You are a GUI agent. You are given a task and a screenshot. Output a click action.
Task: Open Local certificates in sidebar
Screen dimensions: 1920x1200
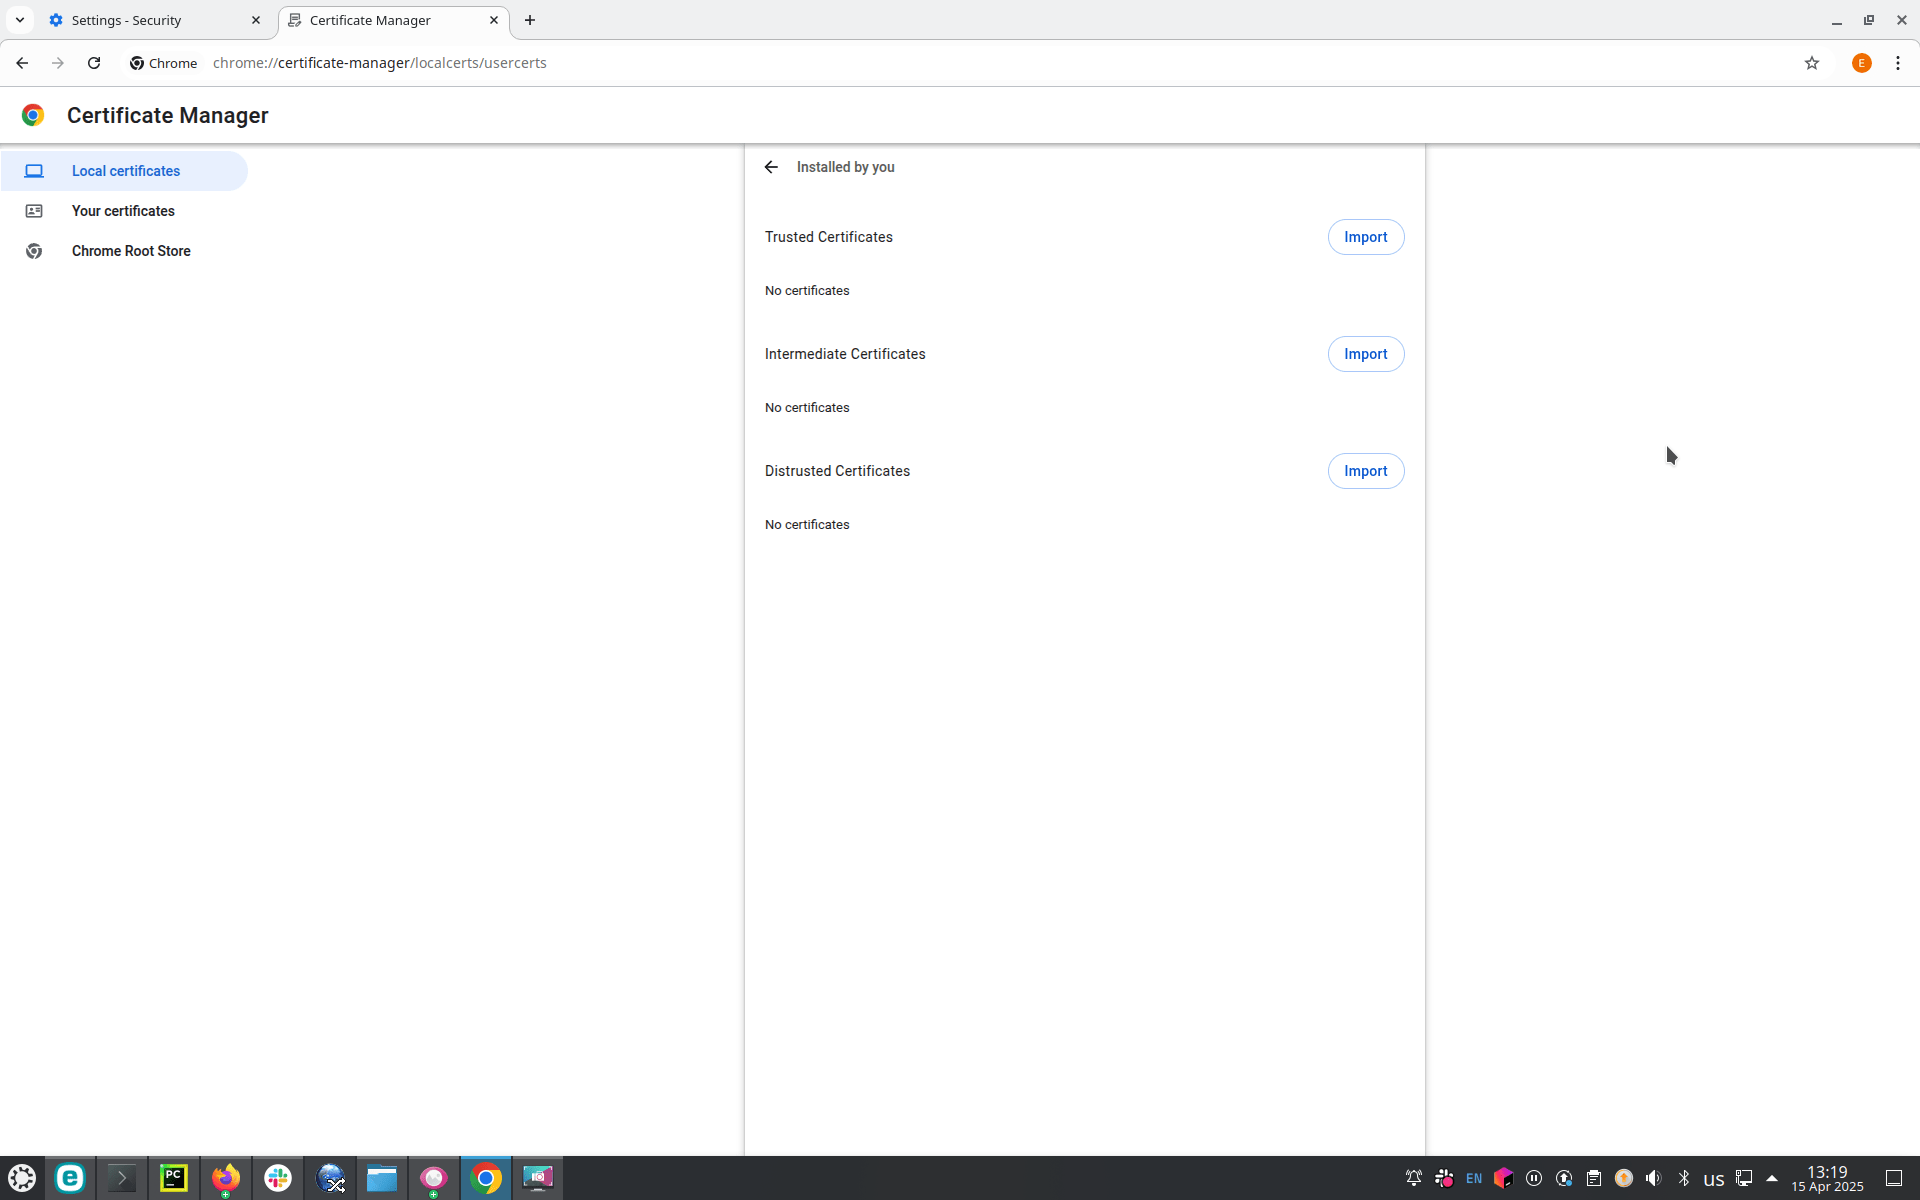click(x=124, y=171)
